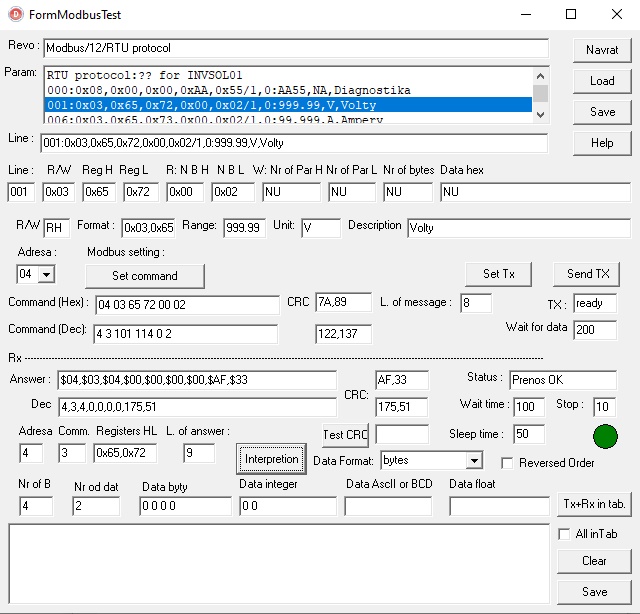Open the Adresa 04 dropdown
Screen dimensions: 640x614
[47, 274]
